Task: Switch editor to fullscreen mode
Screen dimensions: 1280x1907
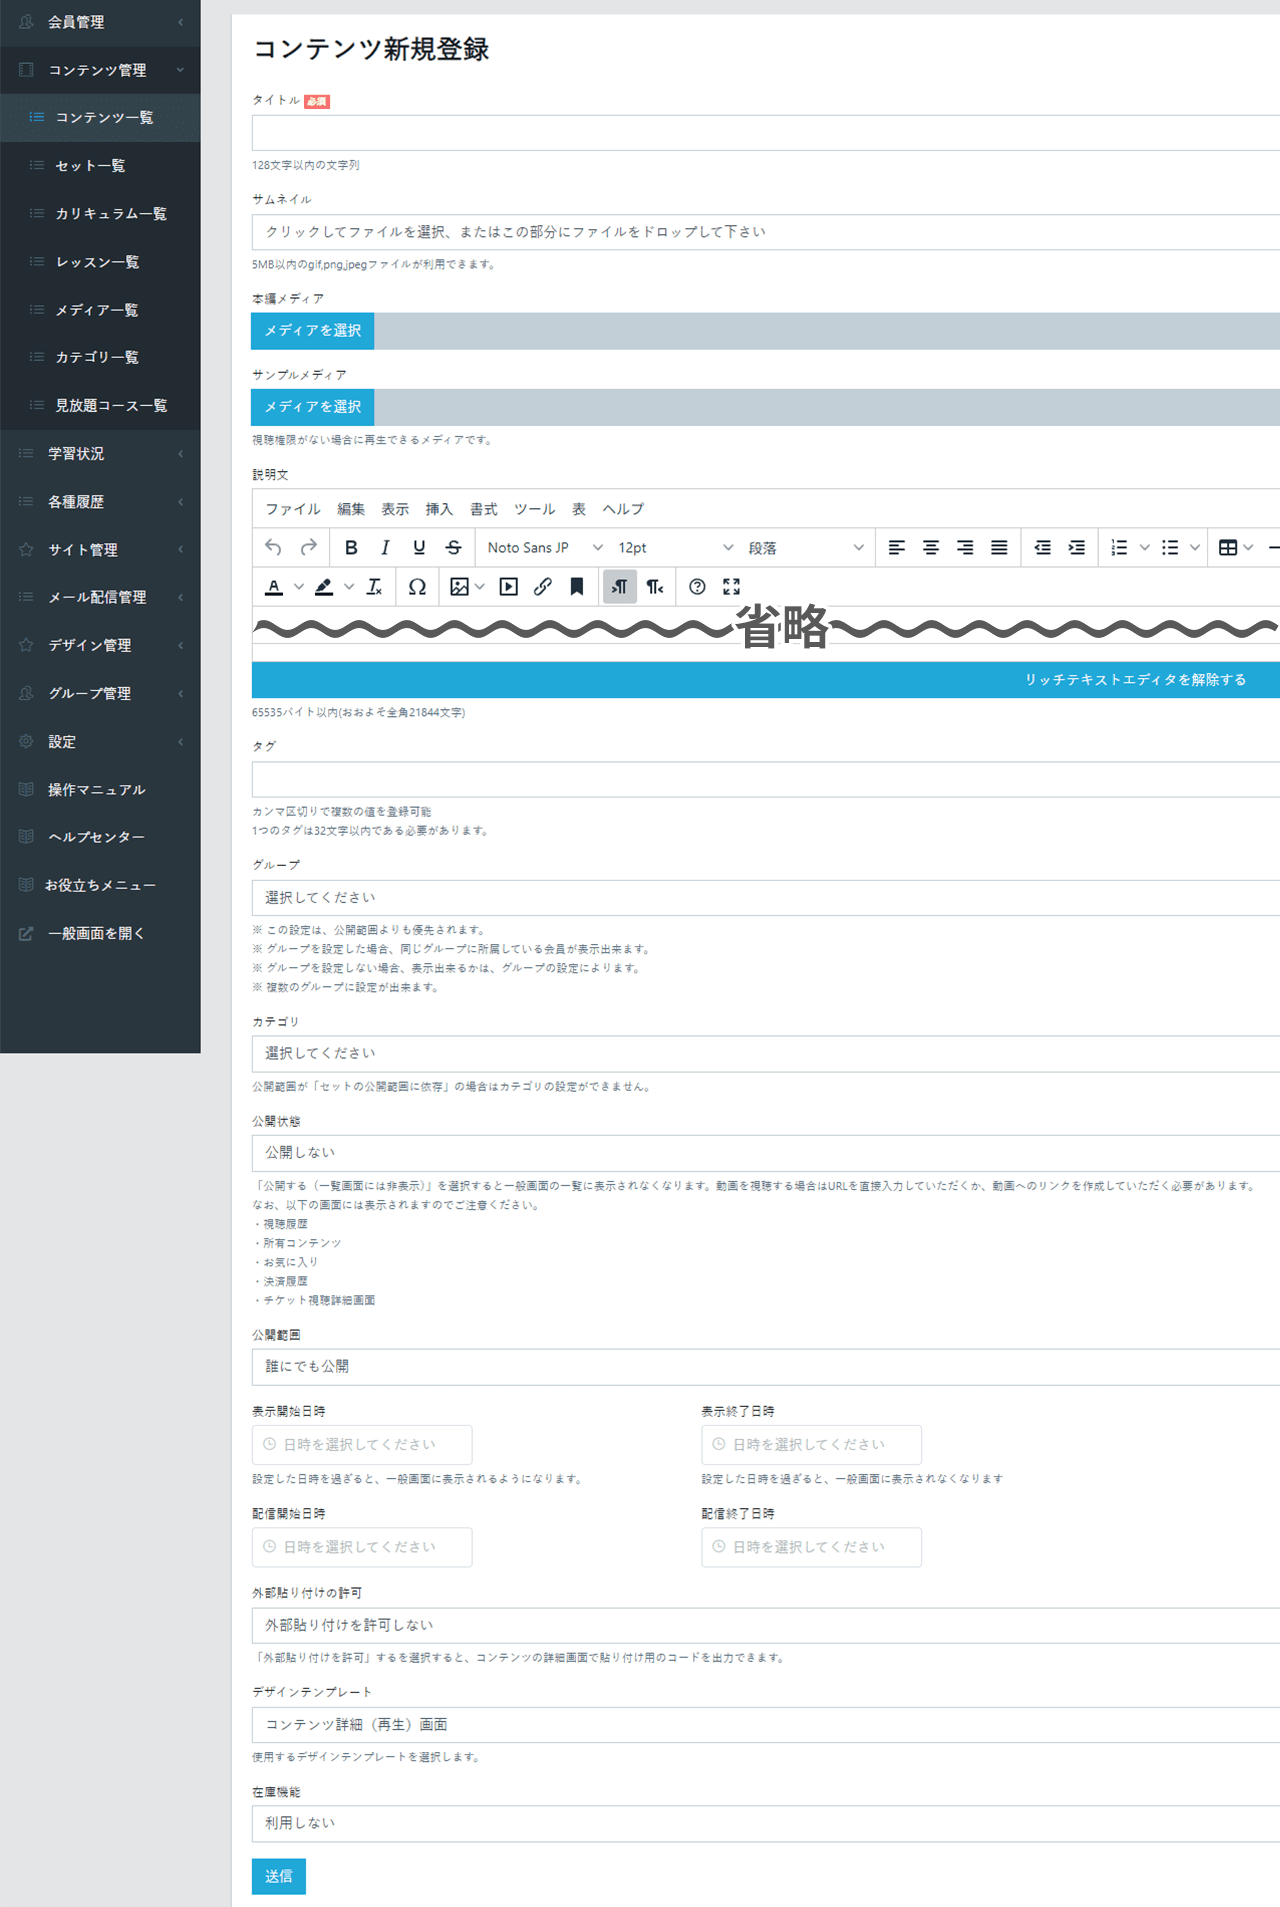Action: tap(731, 587)
